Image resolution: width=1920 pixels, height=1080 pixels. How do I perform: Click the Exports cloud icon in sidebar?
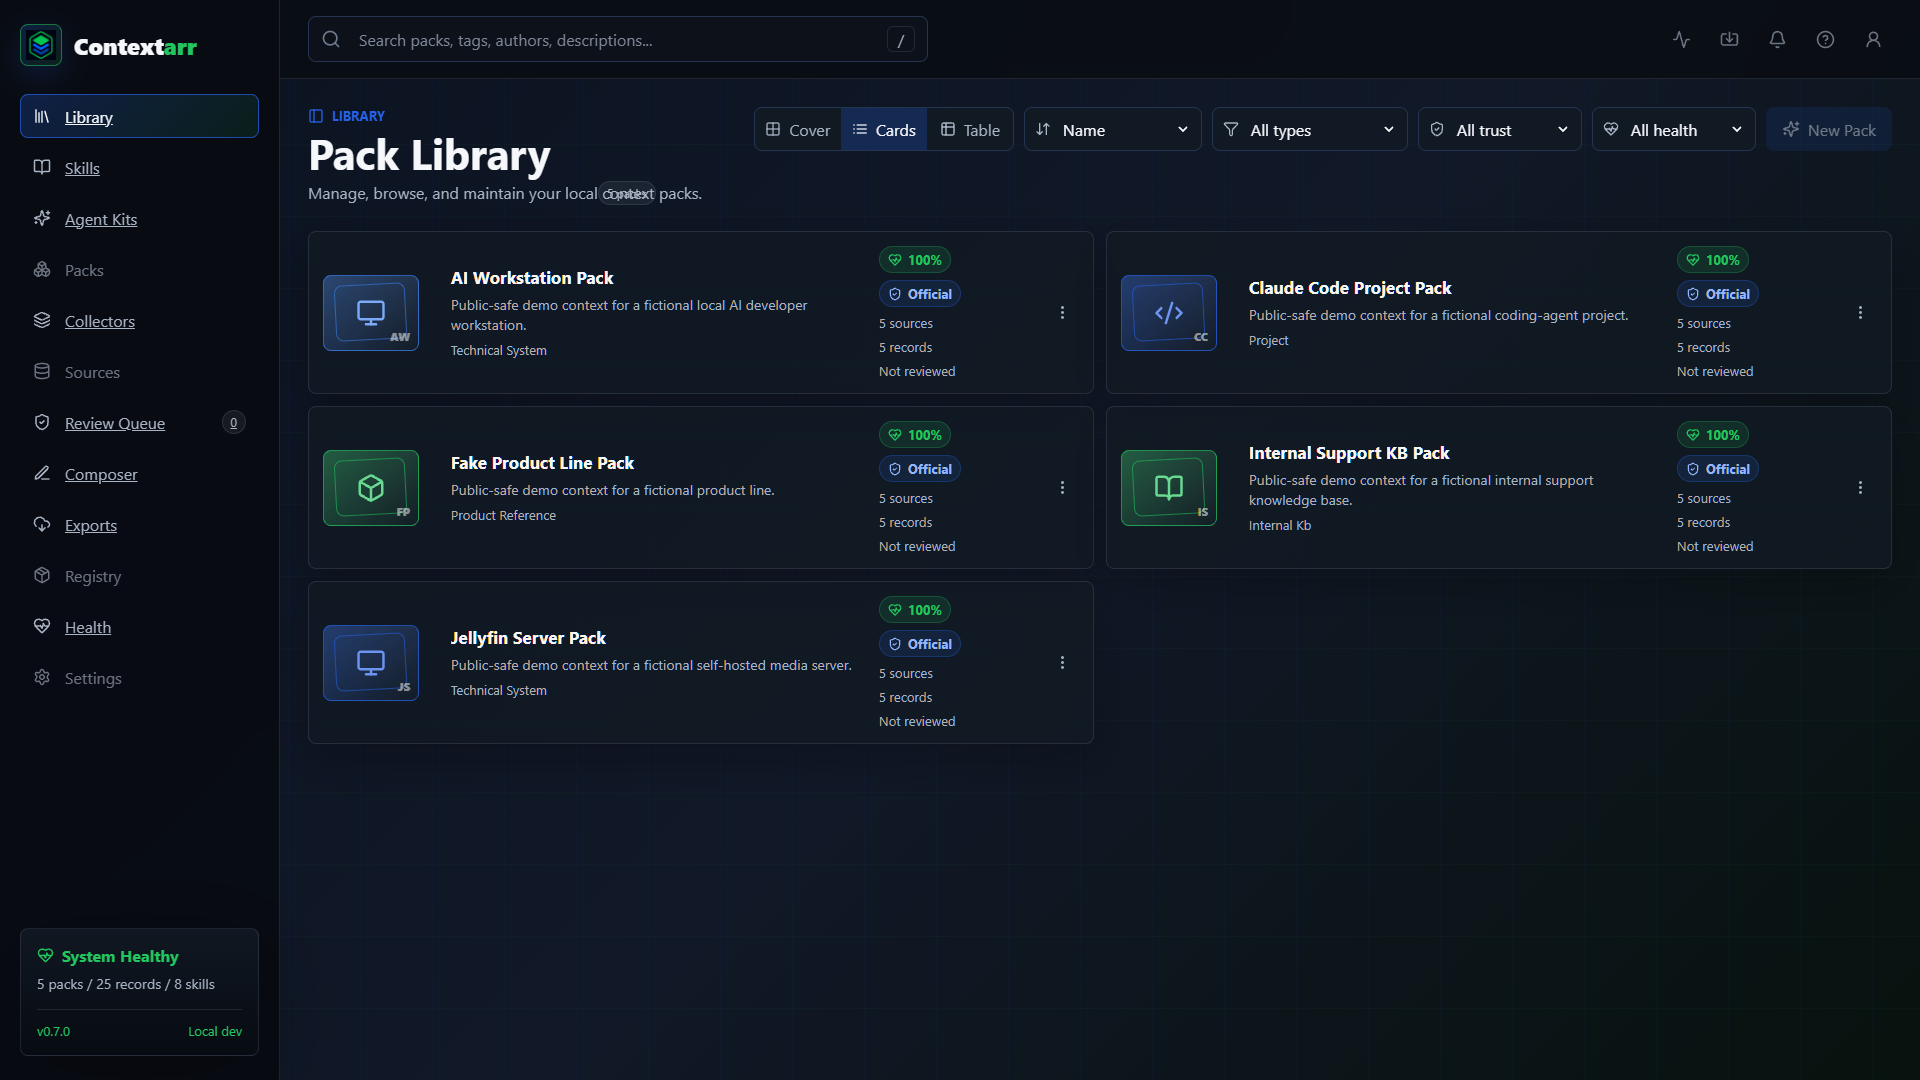(42, 524)
